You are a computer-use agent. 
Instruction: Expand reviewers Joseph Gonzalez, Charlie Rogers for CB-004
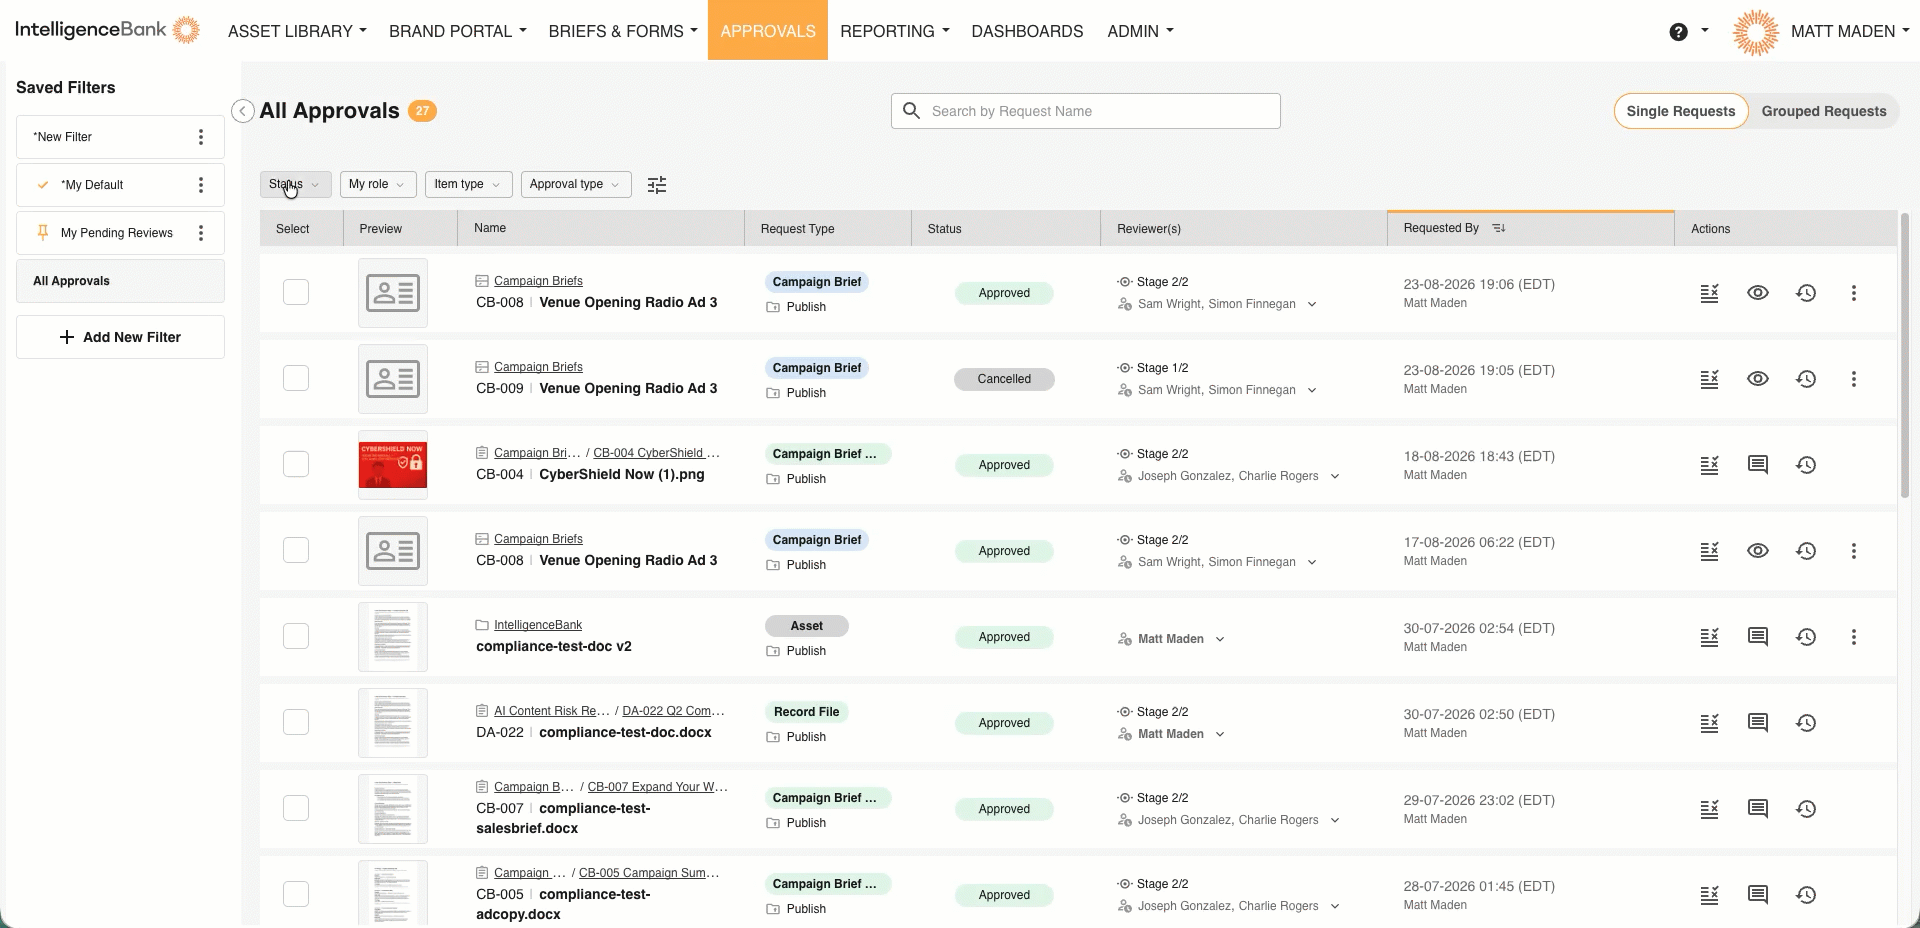(1335, 477)
